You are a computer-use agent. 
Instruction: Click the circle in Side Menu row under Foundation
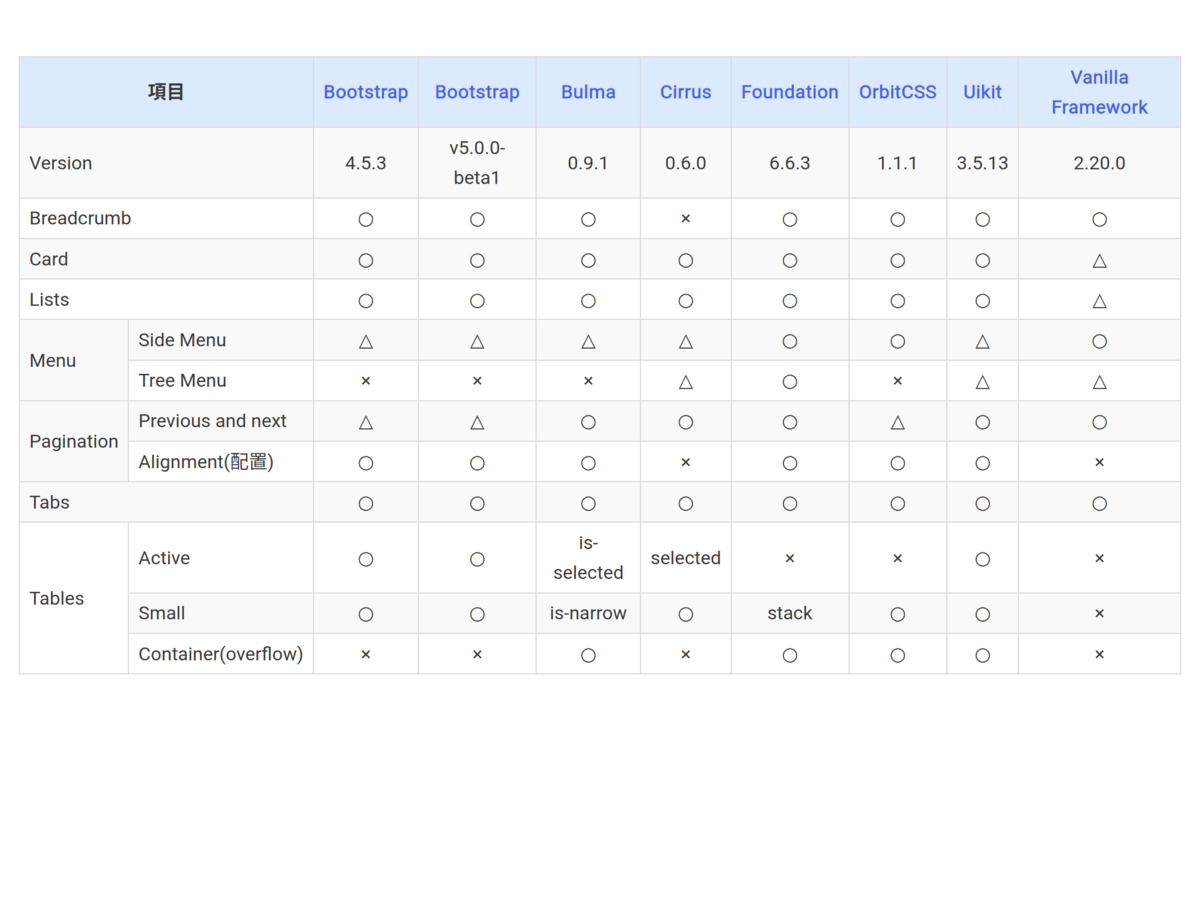pyautogui.click(x=790, y=341)
